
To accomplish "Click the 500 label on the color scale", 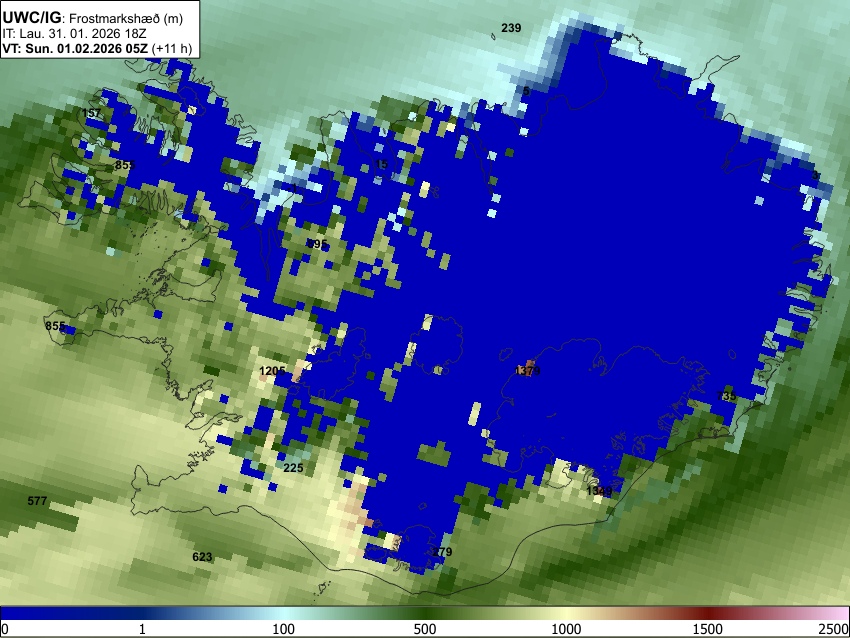I will [425, 629].
